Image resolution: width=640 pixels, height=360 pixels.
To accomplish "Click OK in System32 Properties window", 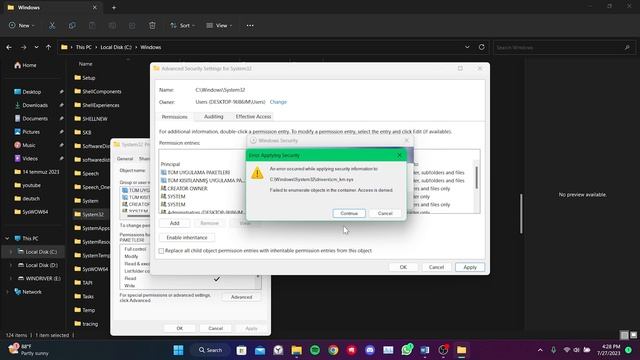I will tap(180, 329).
